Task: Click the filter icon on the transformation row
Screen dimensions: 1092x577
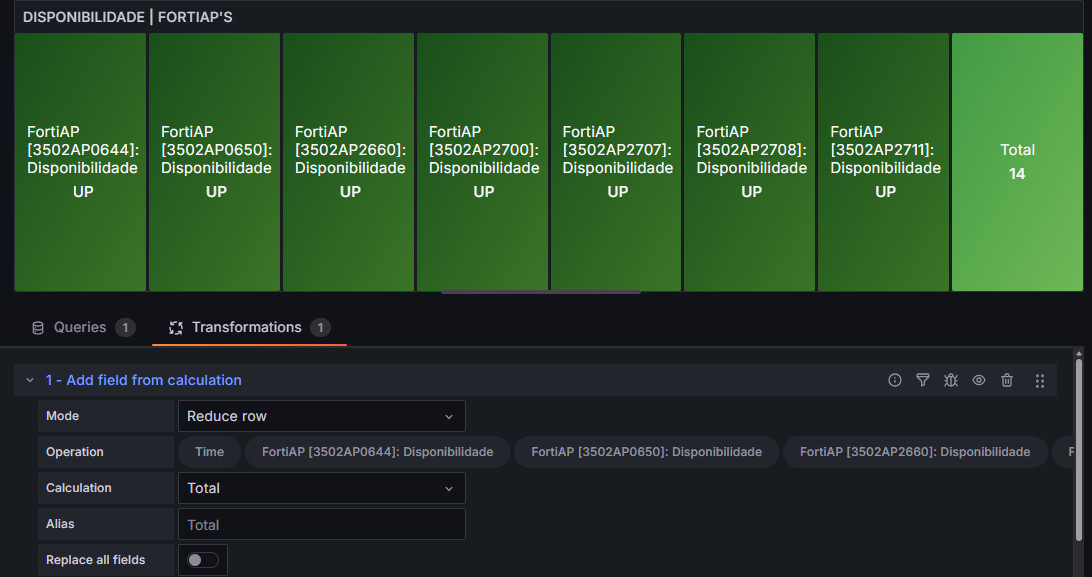Action: pos(923,380)
